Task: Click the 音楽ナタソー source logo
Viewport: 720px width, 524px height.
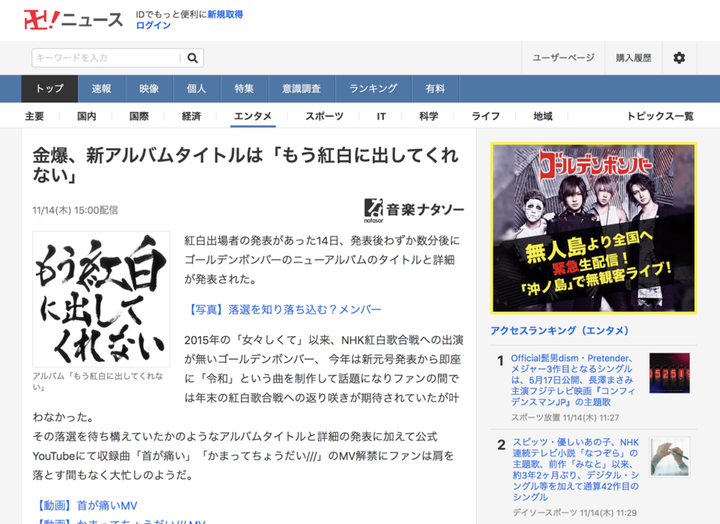Action: pos(414,210)
